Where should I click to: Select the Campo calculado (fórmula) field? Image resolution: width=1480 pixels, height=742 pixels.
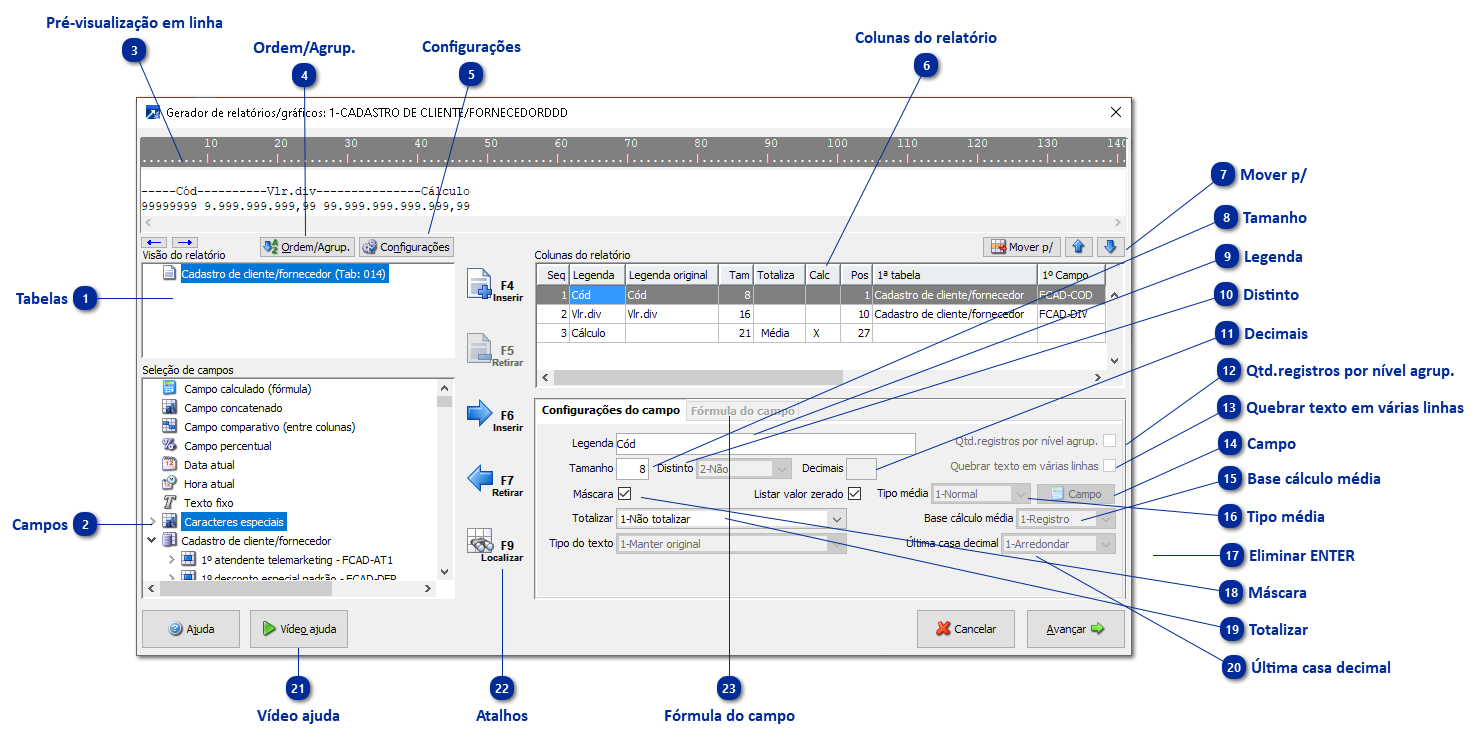coord(247,389)
